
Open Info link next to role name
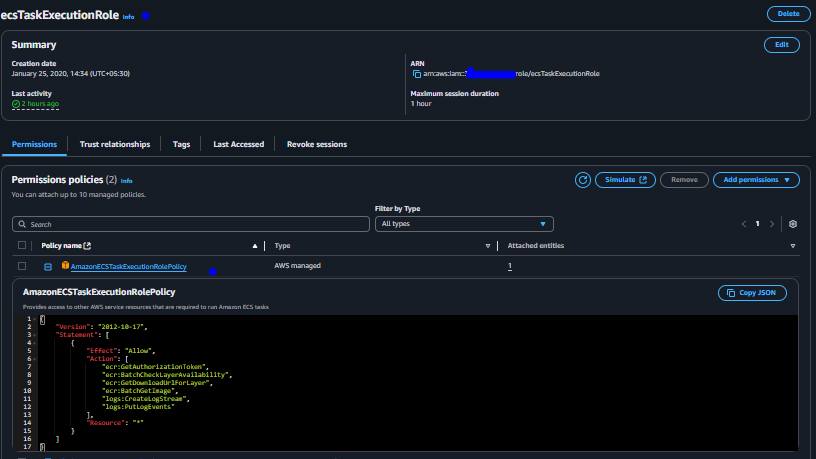click(128, 17)
